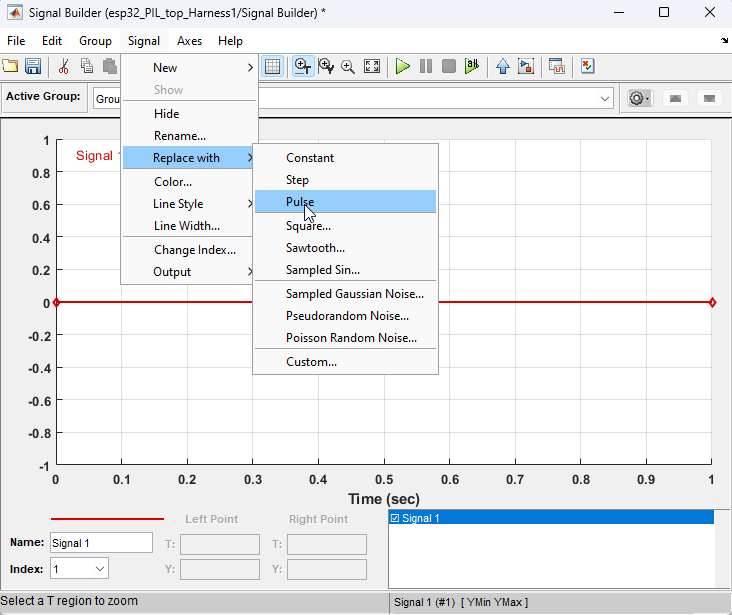
Task: Click the Fit view zoom icon
Action: [372, 67]
